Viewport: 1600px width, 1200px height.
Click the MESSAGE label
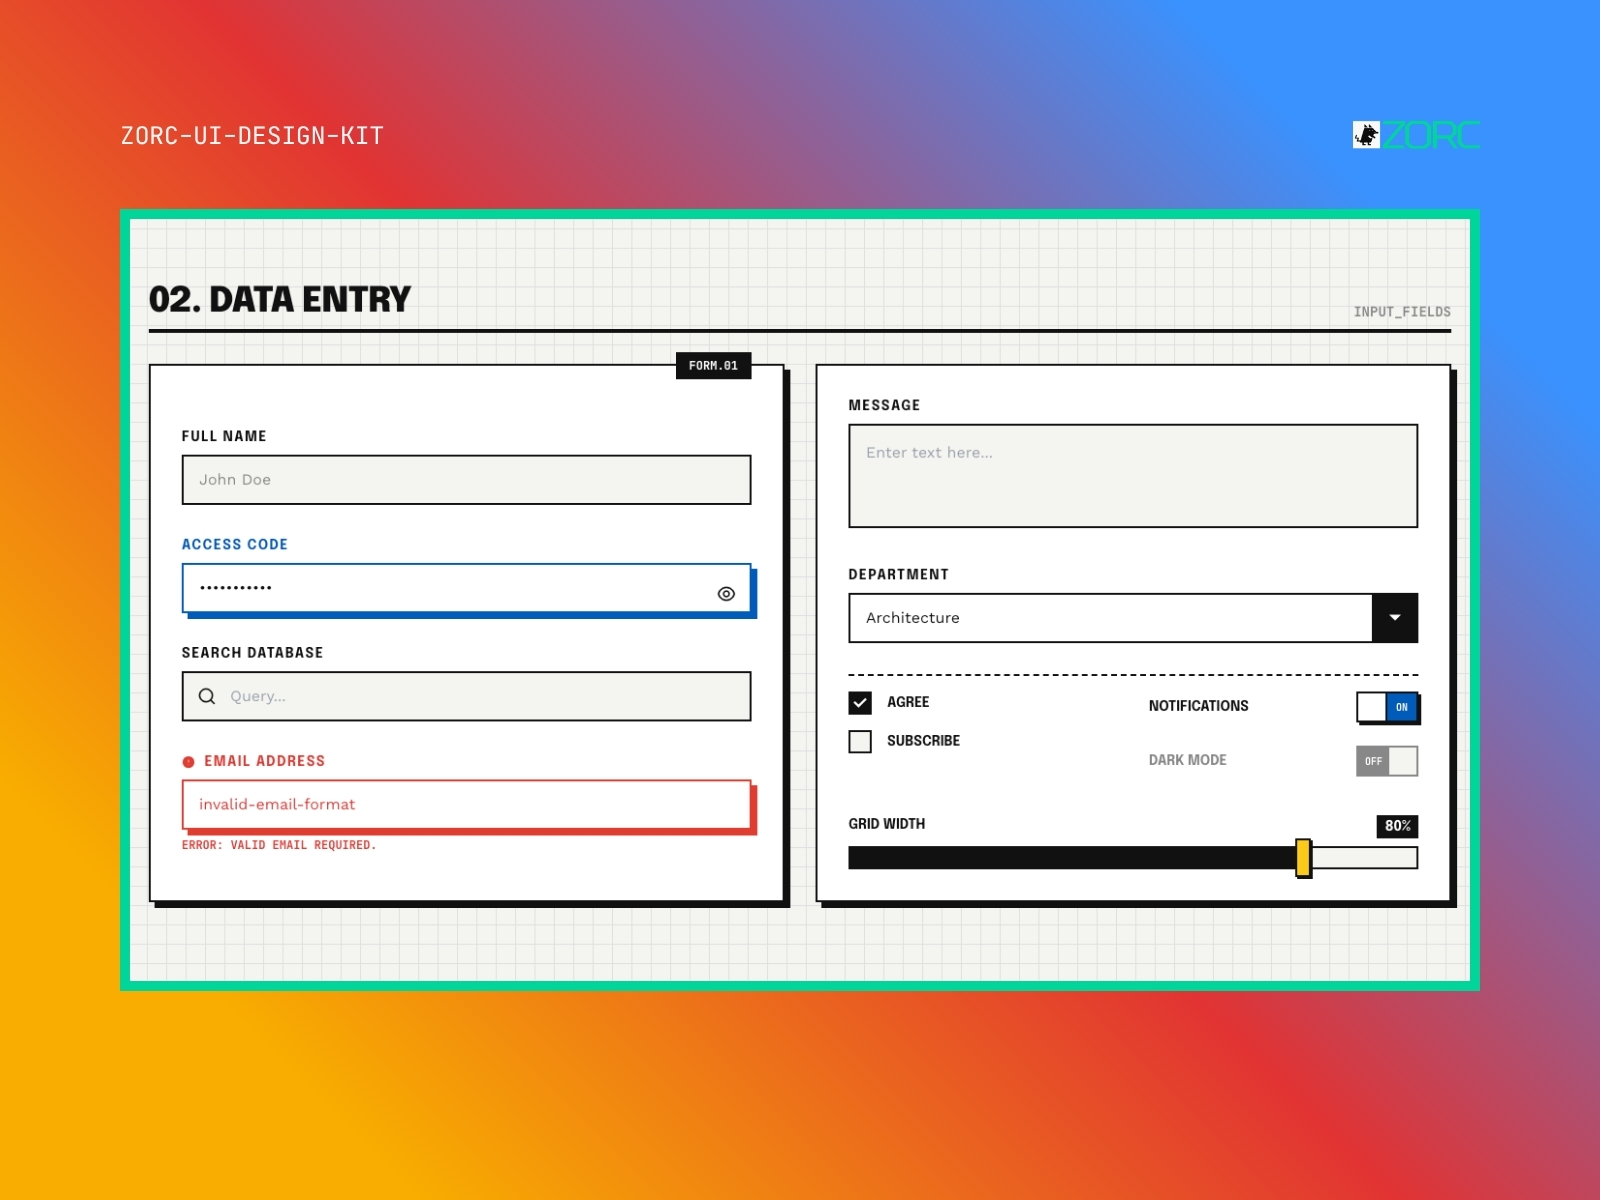pyautogui.click(x=884, y=405)
